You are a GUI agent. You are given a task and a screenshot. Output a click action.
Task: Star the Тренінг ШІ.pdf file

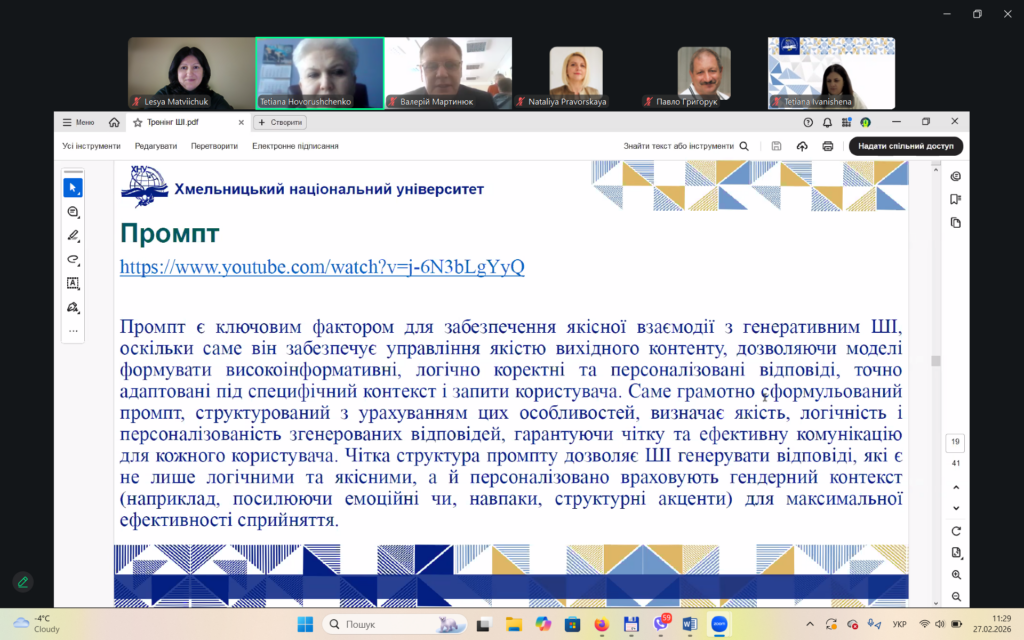pos(138,122)
